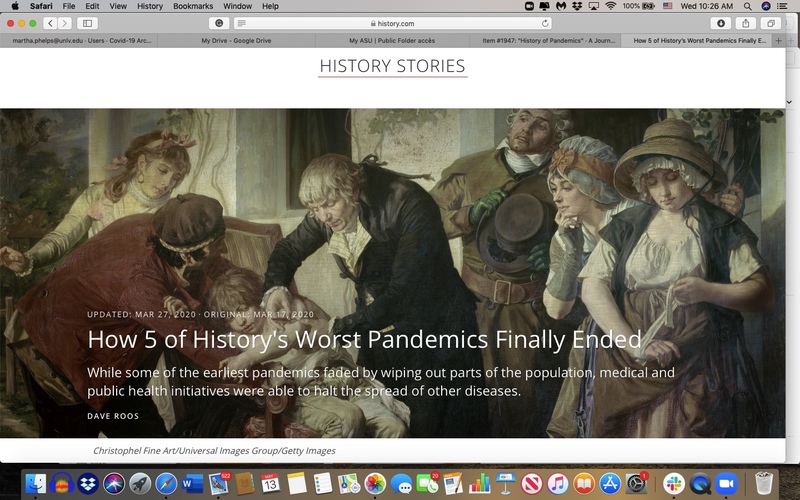Open Microsoft Word from the Dock

(192, 483)
